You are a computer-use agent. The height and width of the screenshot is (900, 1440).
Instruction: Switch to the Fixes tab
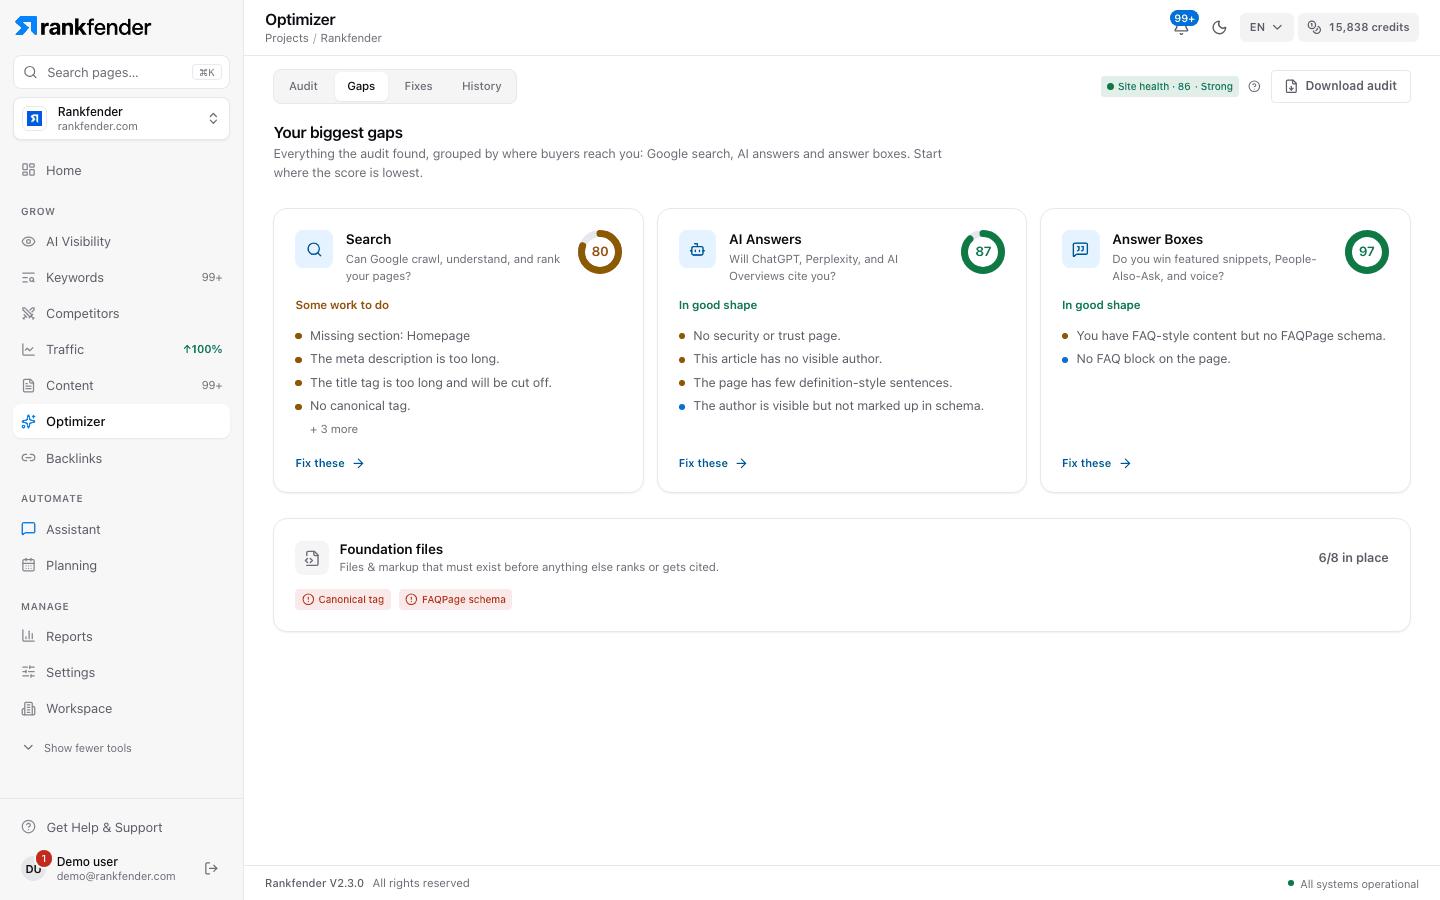point(418,86)
